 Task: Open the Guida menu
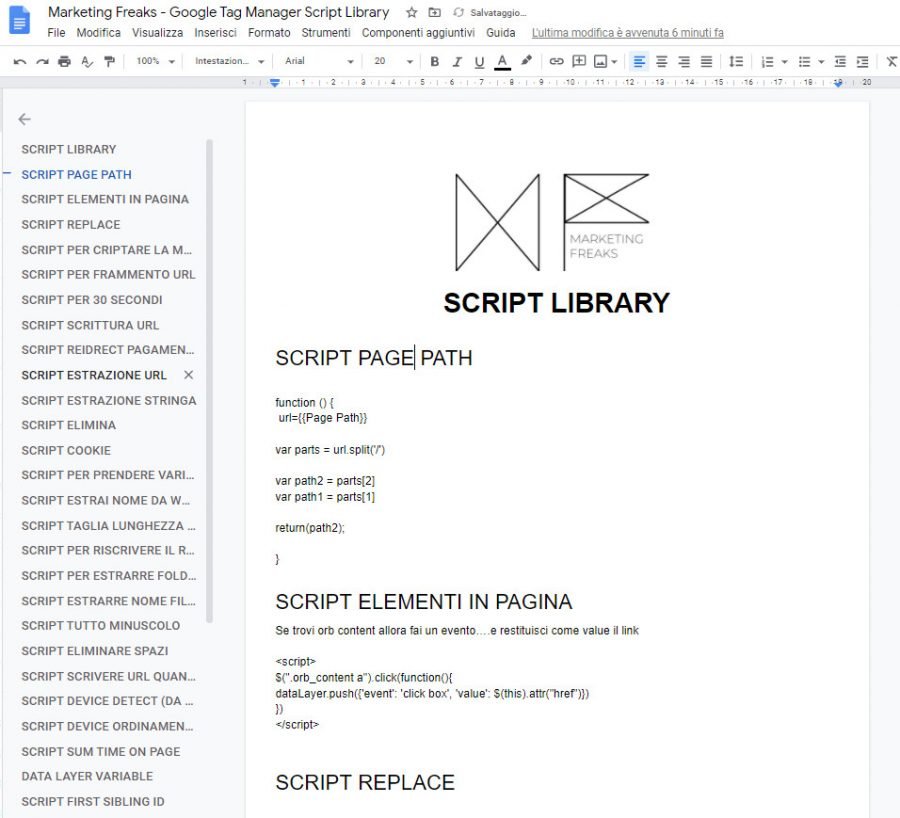501,33
